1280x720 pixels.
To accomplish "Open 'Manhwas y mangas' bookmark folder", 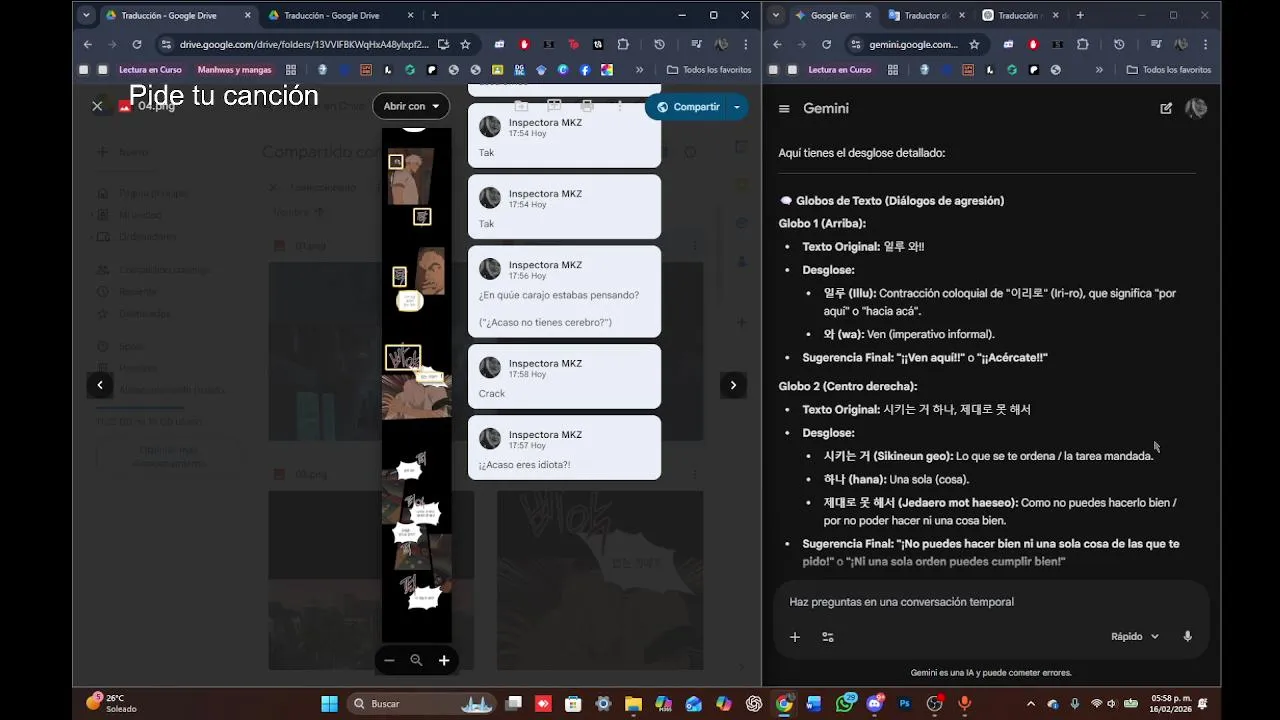I will point(235,70).
